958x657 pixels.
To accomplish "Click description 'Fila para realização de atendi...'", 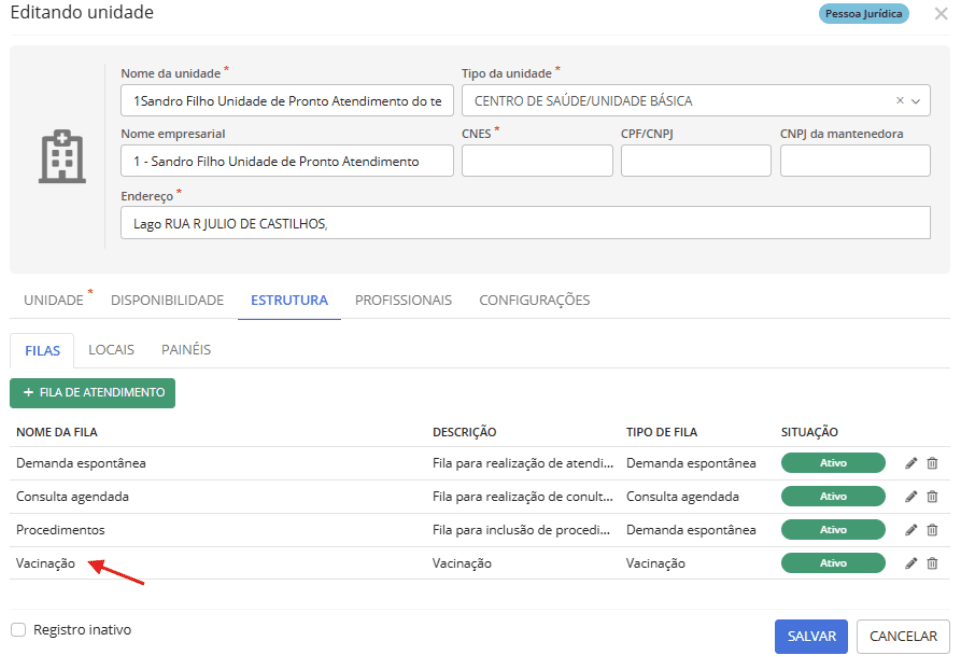I will pyautogui.click(x=523, y=463).
